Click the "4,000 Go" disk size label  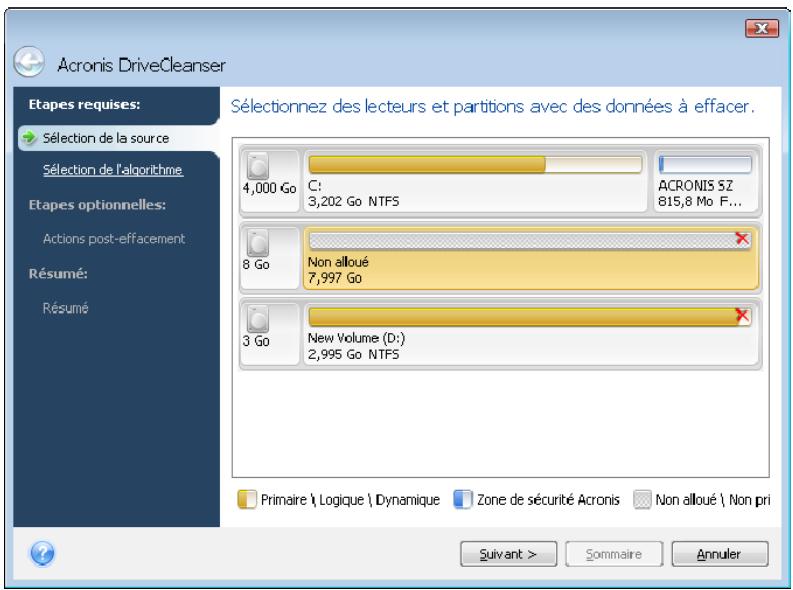269,188
